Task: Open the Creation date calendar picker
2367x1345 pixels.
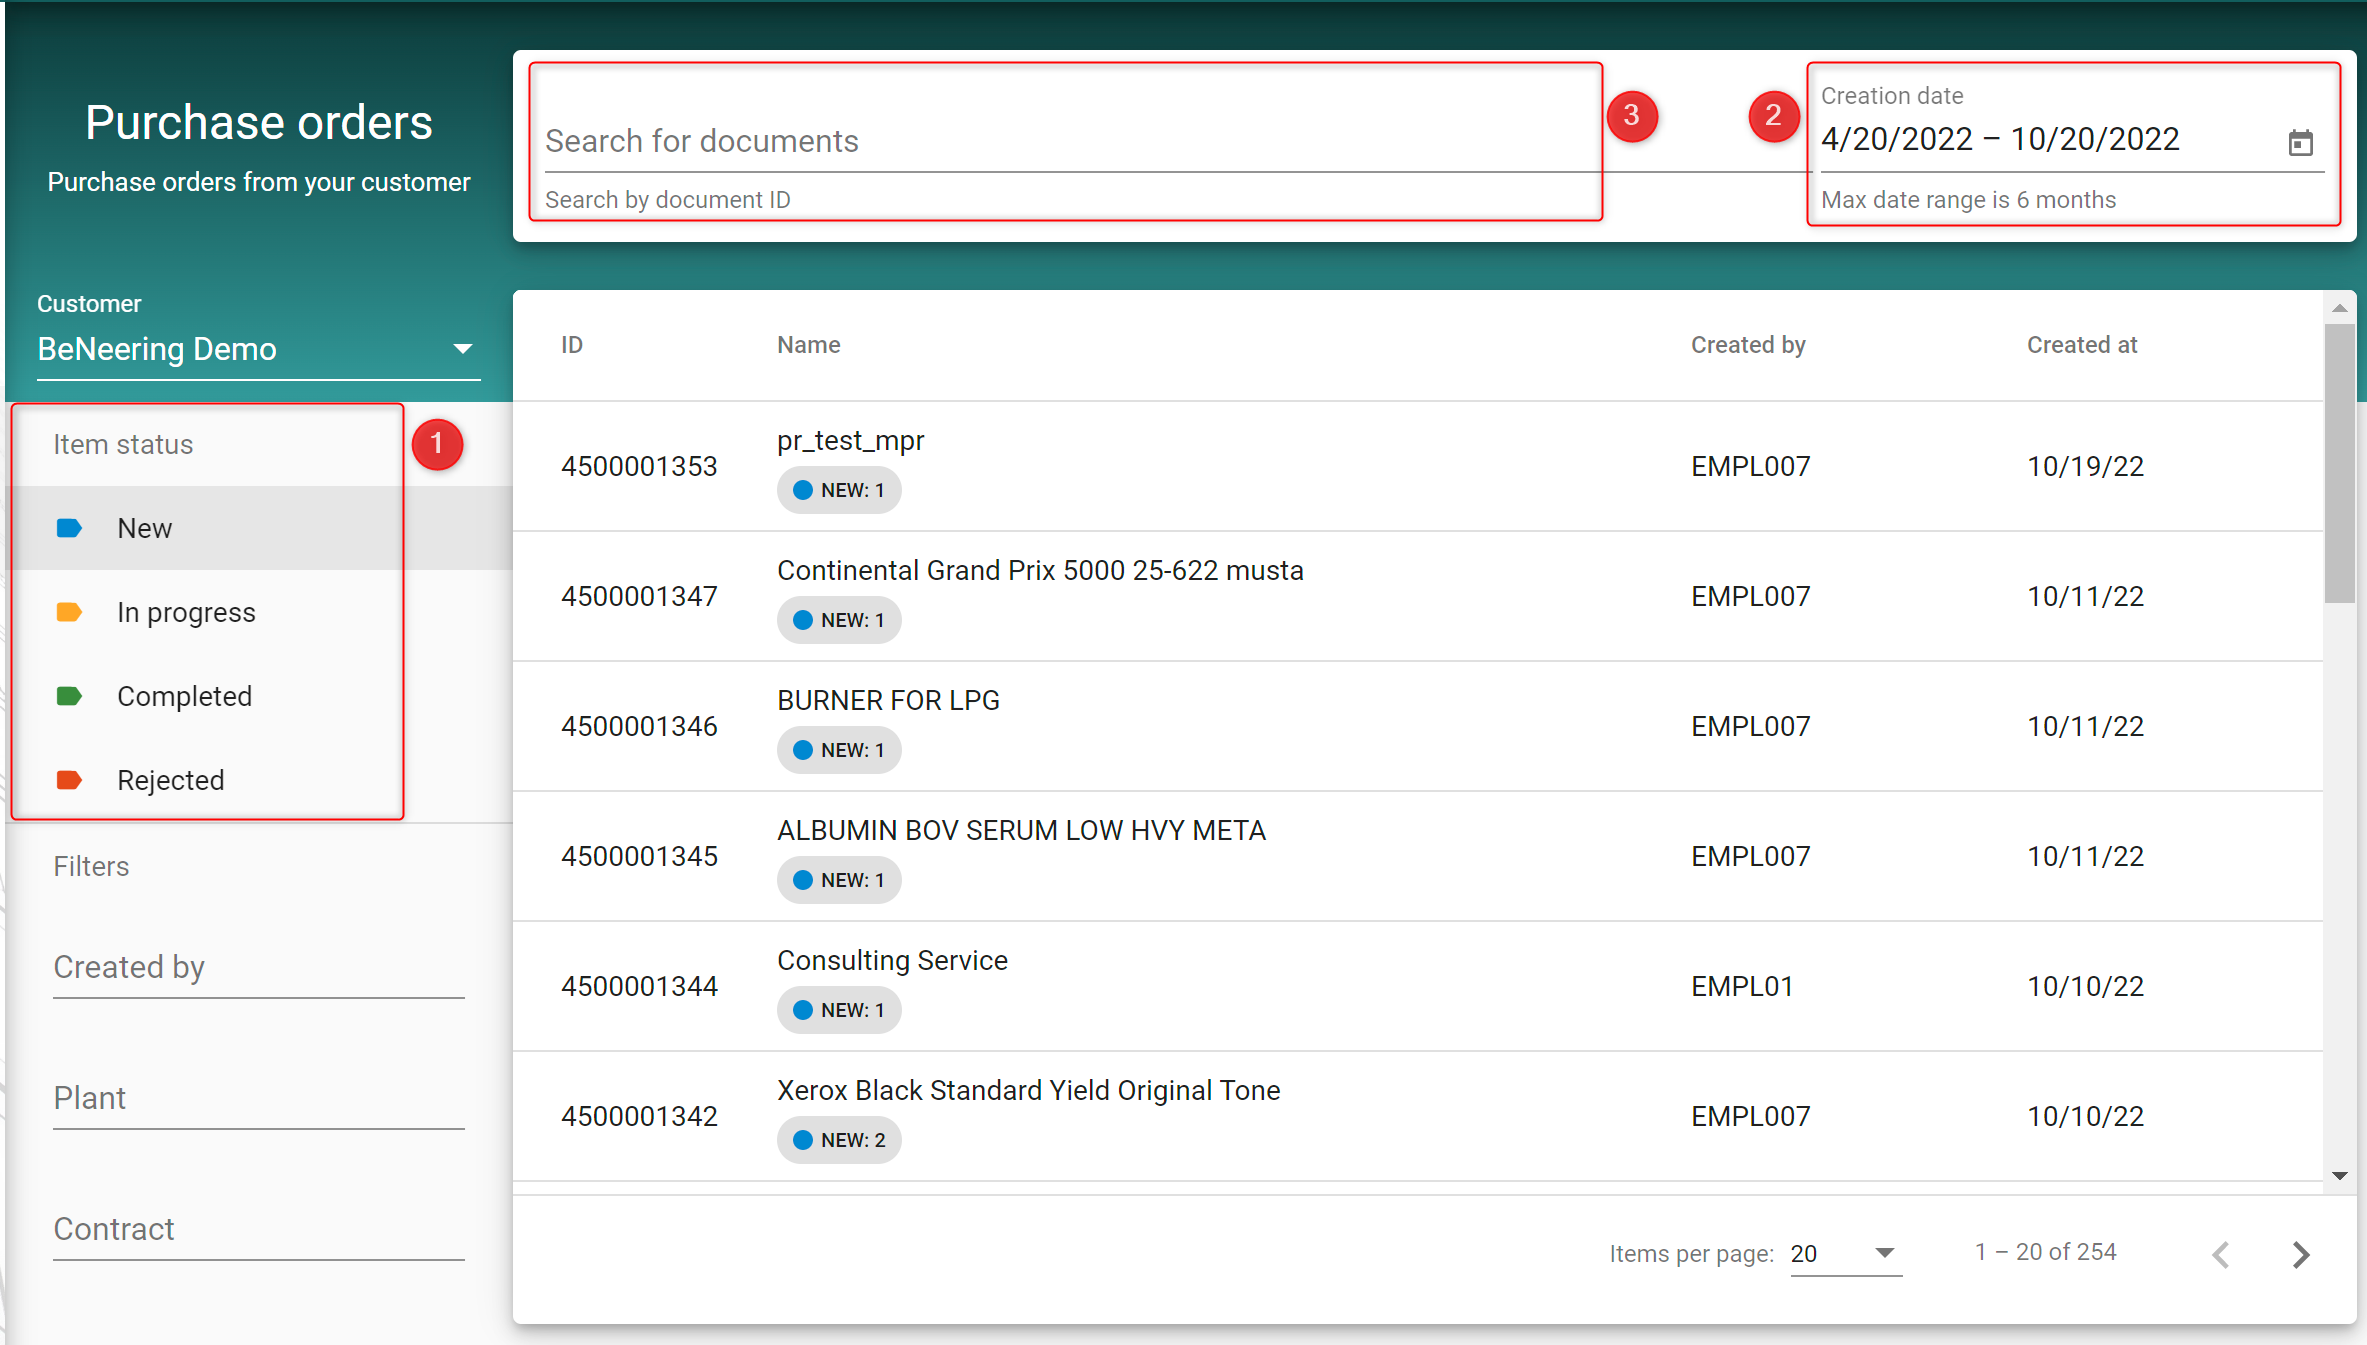Action: 2300,143
